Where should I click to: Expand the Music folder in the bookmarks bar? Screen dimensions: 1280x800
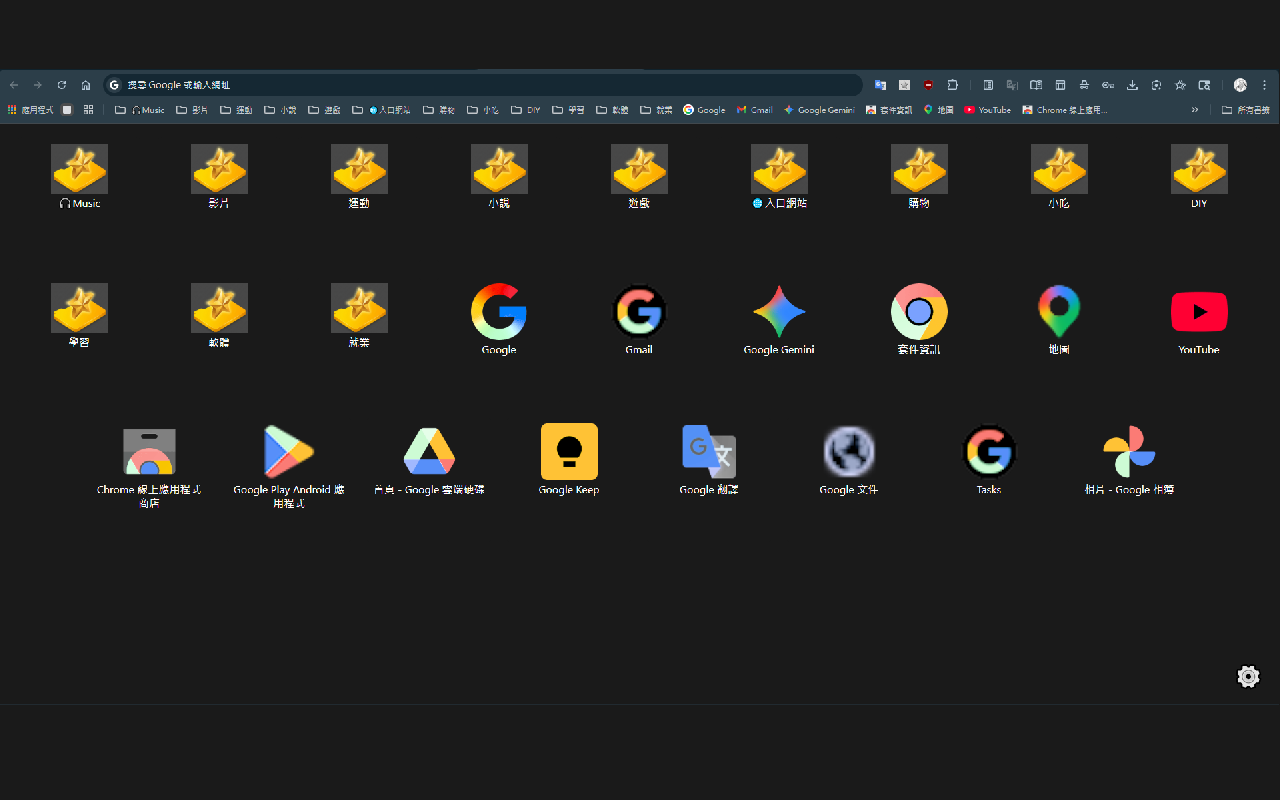140,110
